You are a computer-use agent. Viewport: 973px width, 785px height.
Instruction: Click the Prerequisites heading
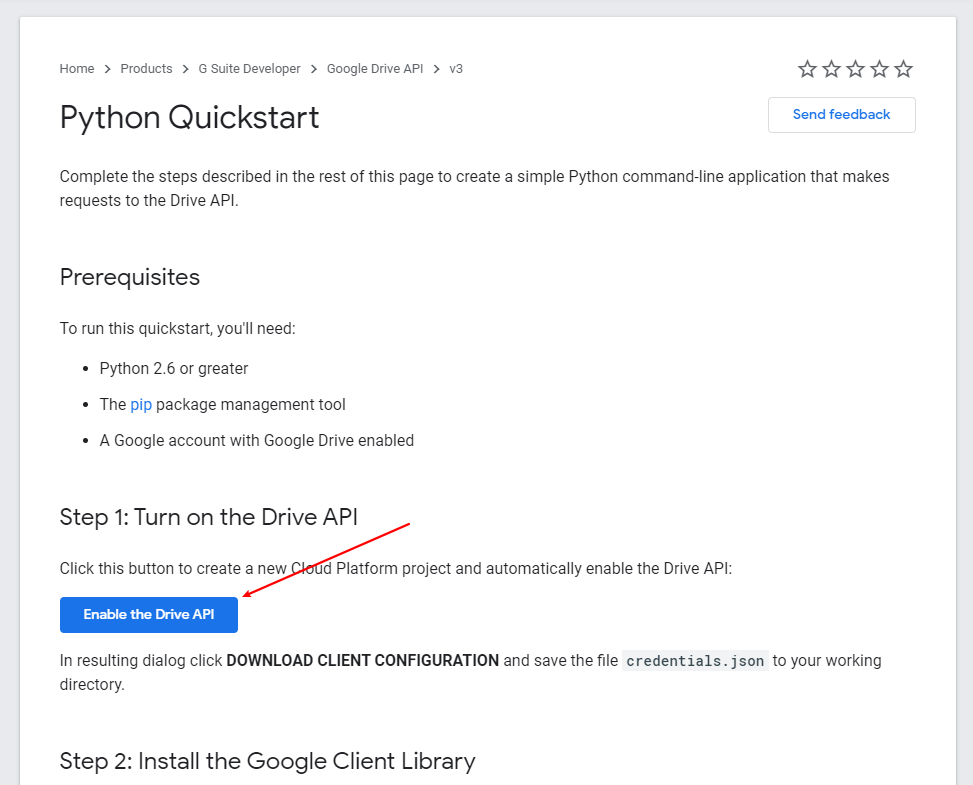pos(130,277)
